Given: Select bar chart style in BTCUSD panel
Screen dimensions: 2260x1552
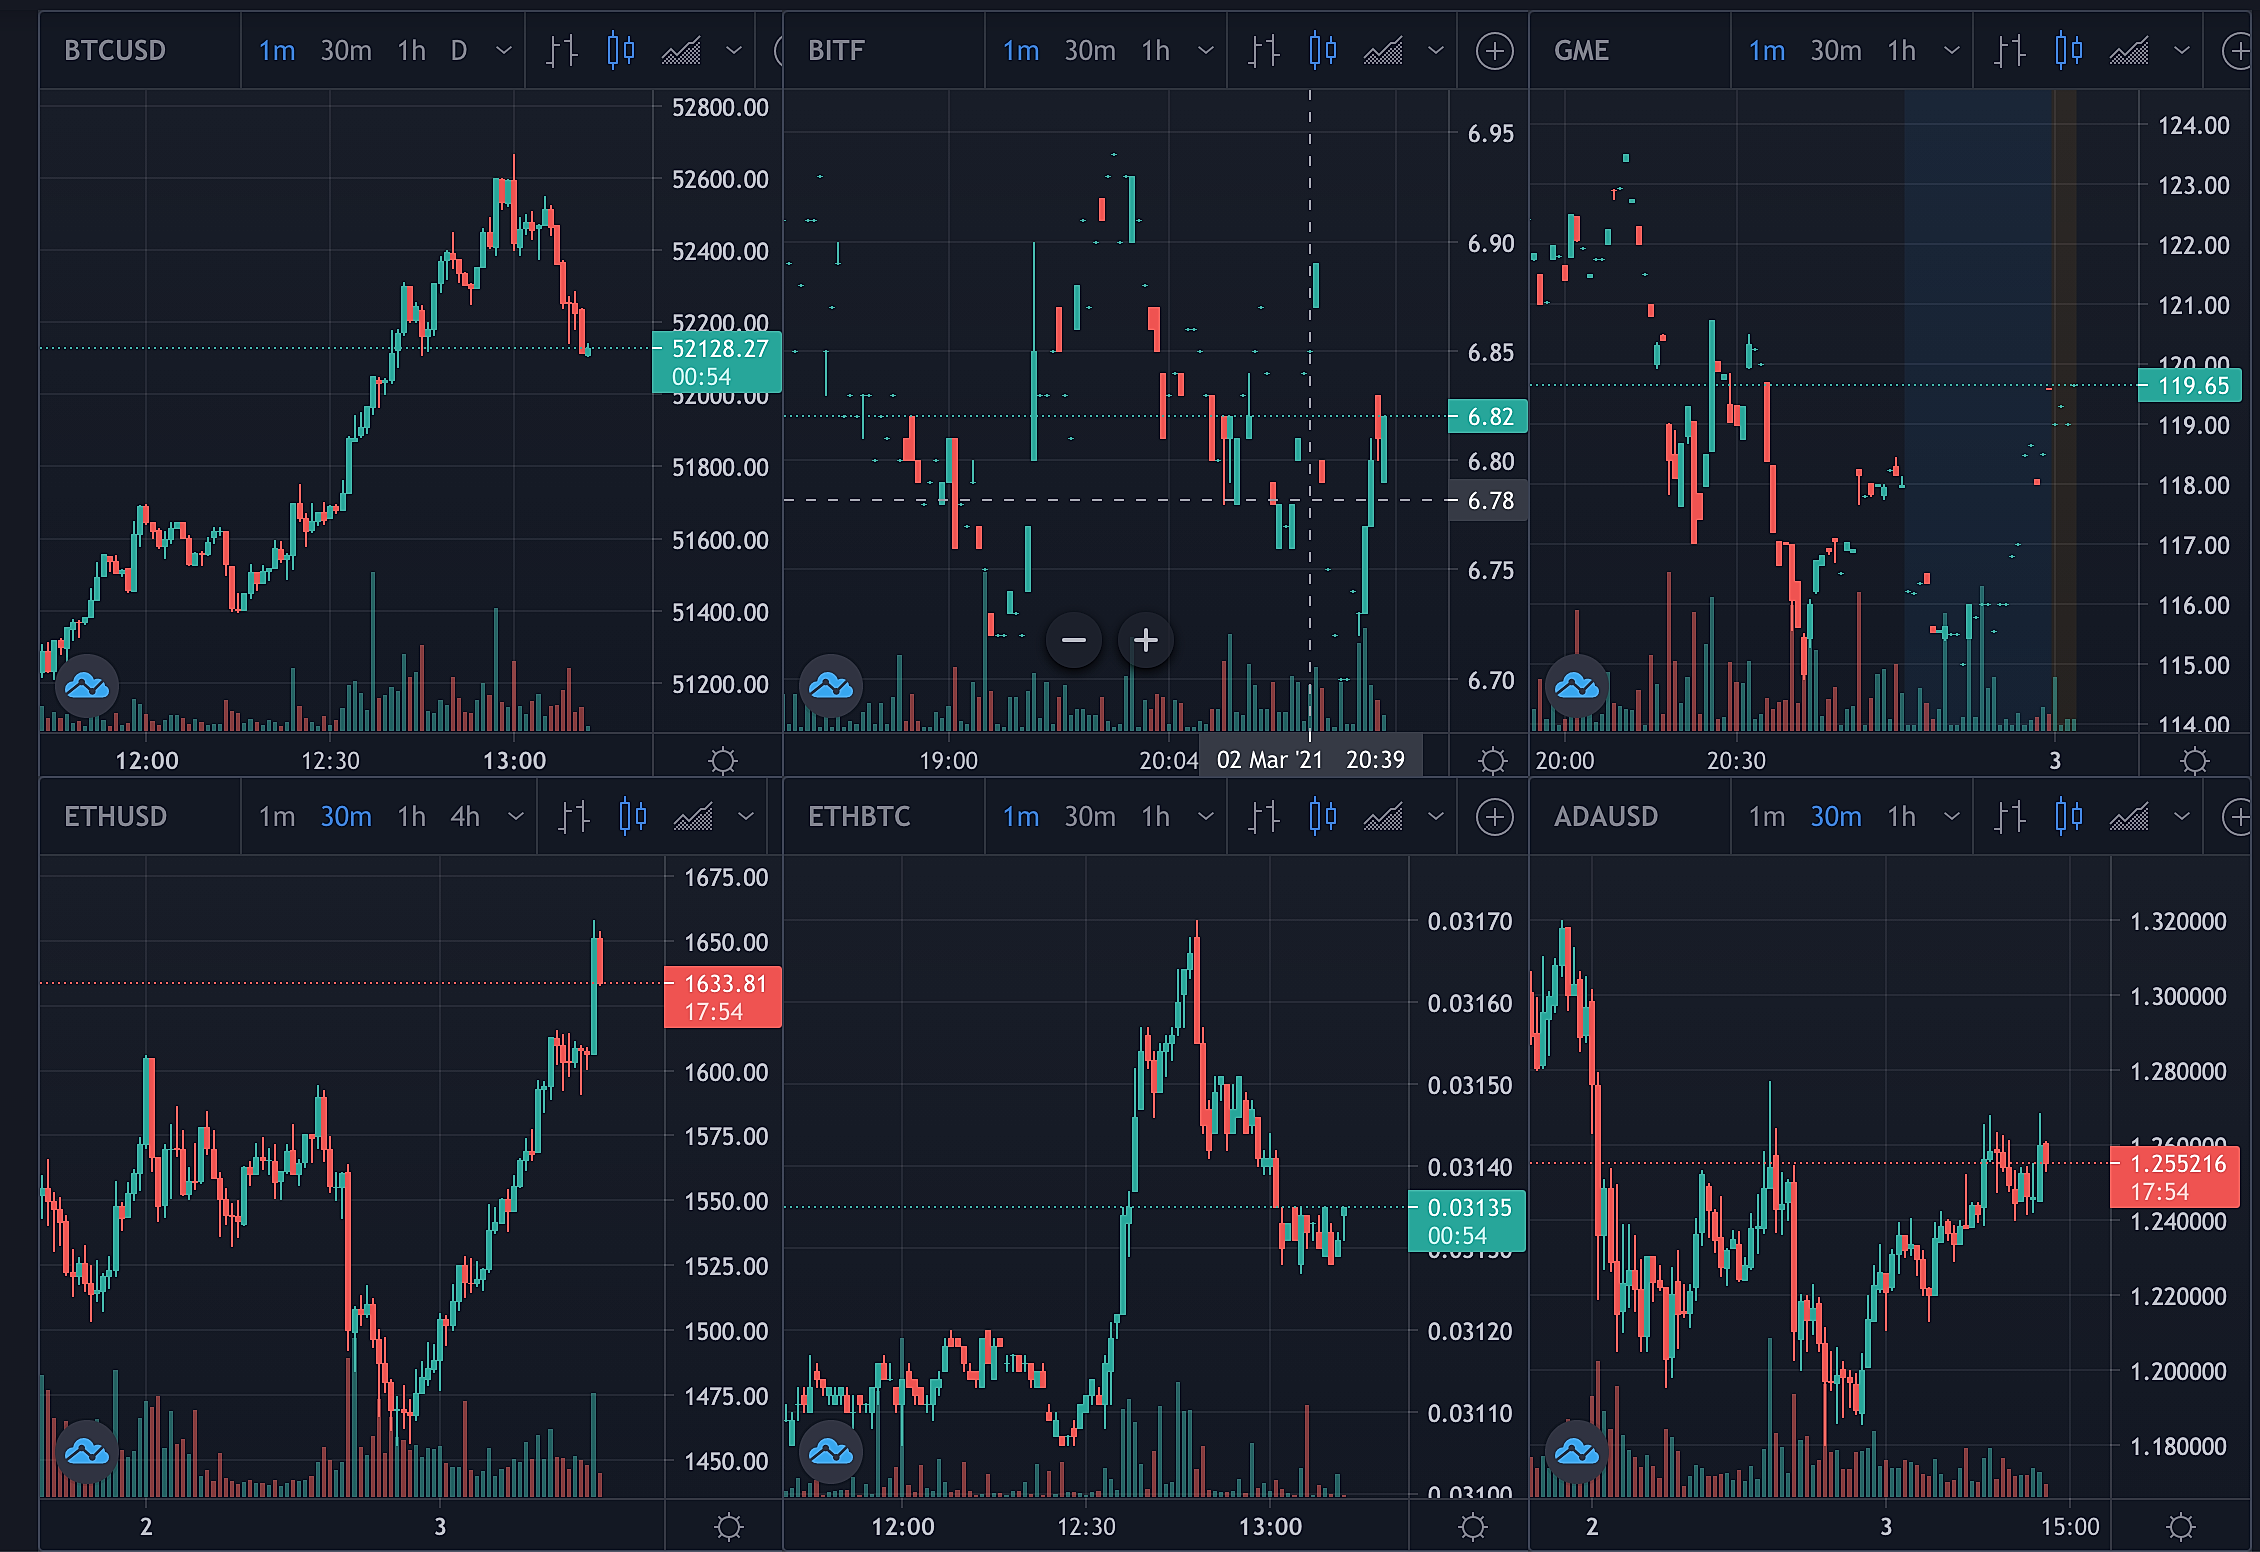Looking at the screenshot, I should pyautogui.click(x=563, y=50).
